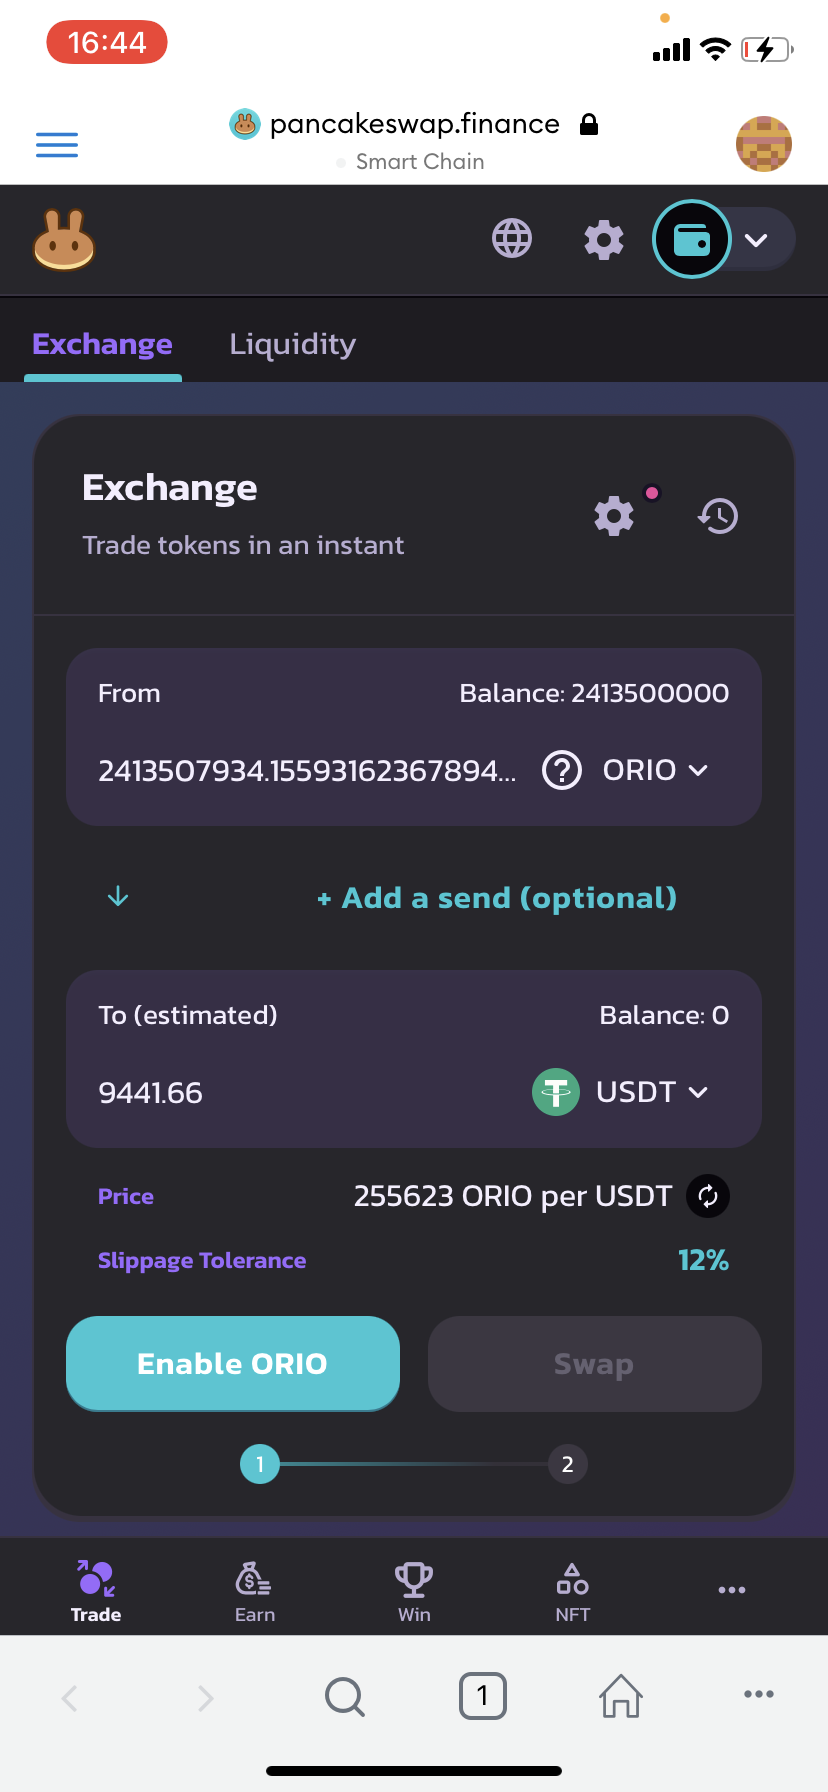Image resolution: width=828 pixels, height=1792 pixels.
Task: Open Exchange card settings gear
Action: click(x=614, y=516)
